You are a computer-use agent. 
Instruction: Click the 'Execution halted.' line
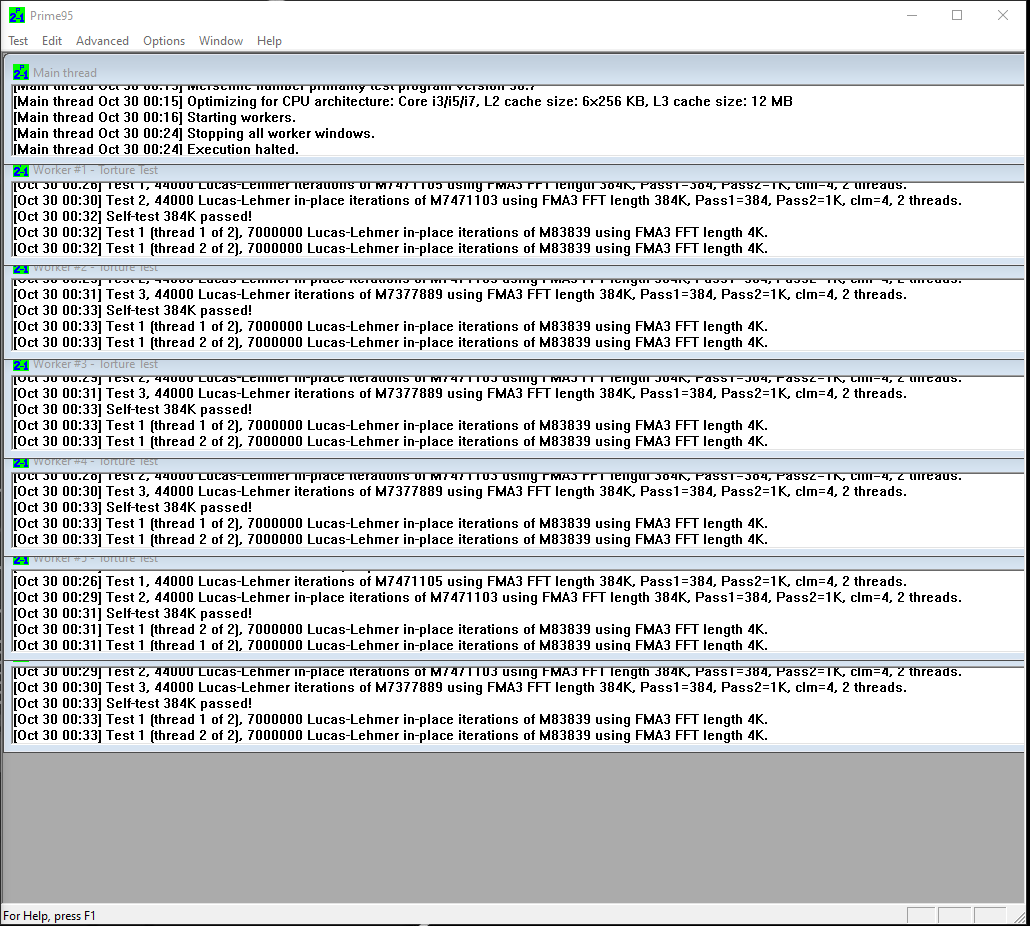[156, 149]
